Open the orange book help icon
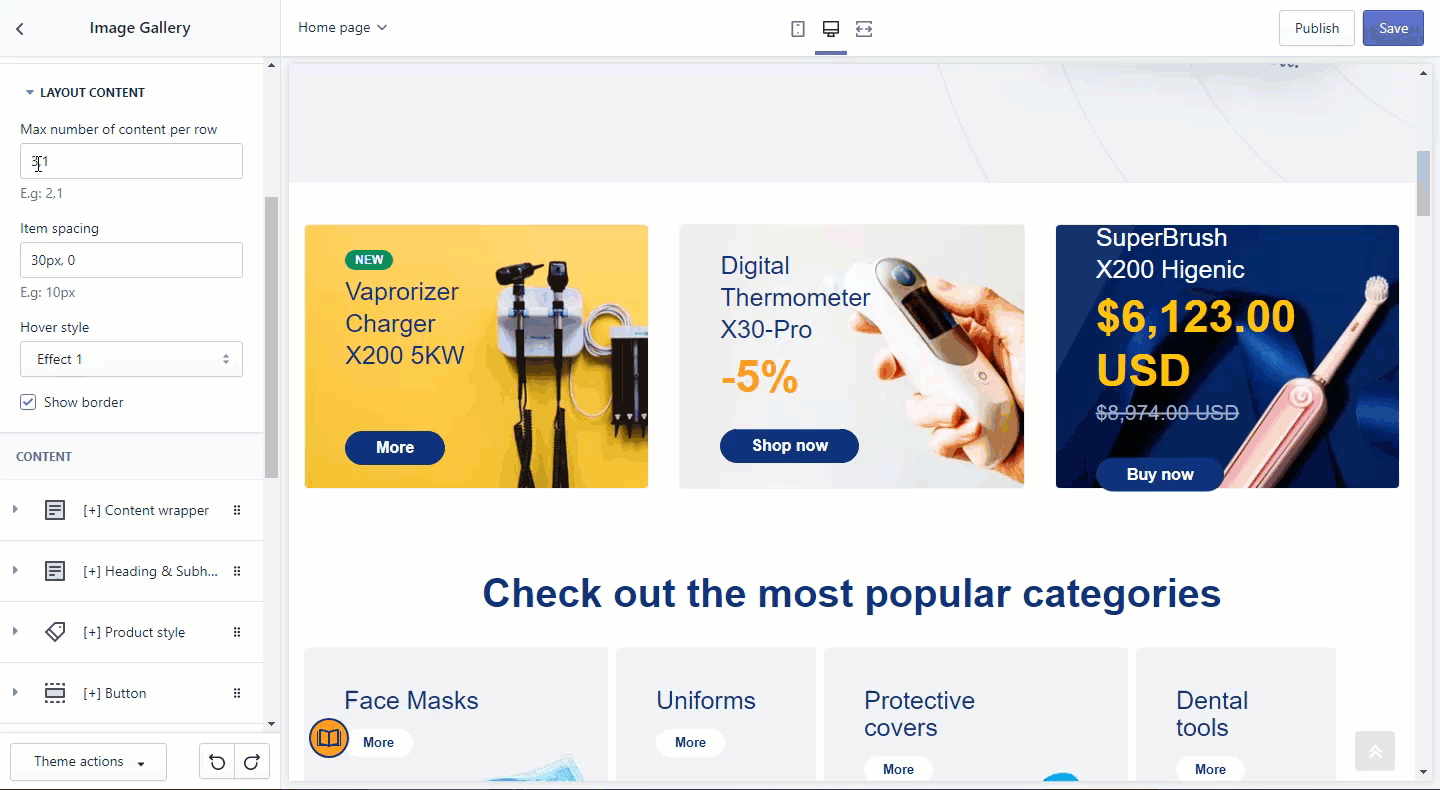This screenshot has width=1440, height=790. tap(329, 739)
